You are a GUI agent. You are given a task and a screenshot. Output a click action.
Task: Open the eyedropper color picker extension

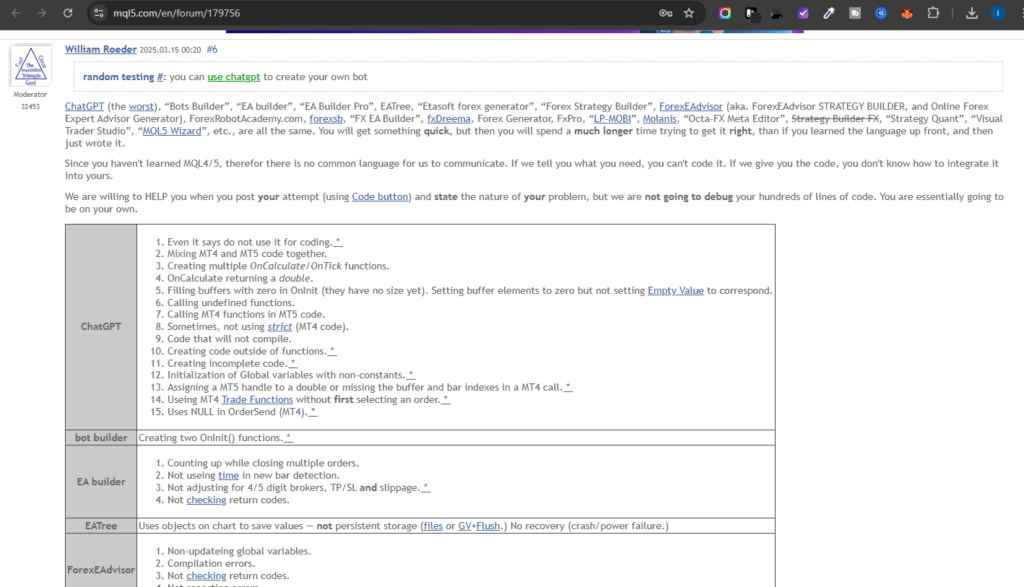pos(828,14)
